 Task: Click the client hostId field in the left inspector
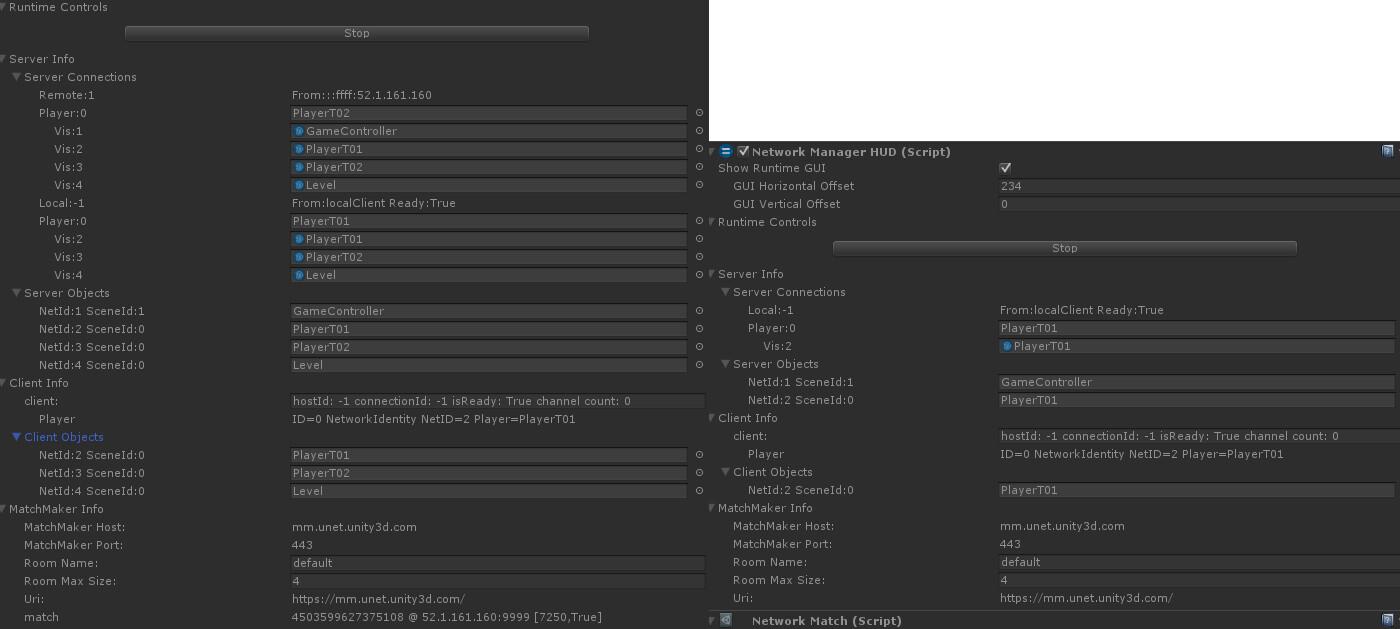point(498,401)
